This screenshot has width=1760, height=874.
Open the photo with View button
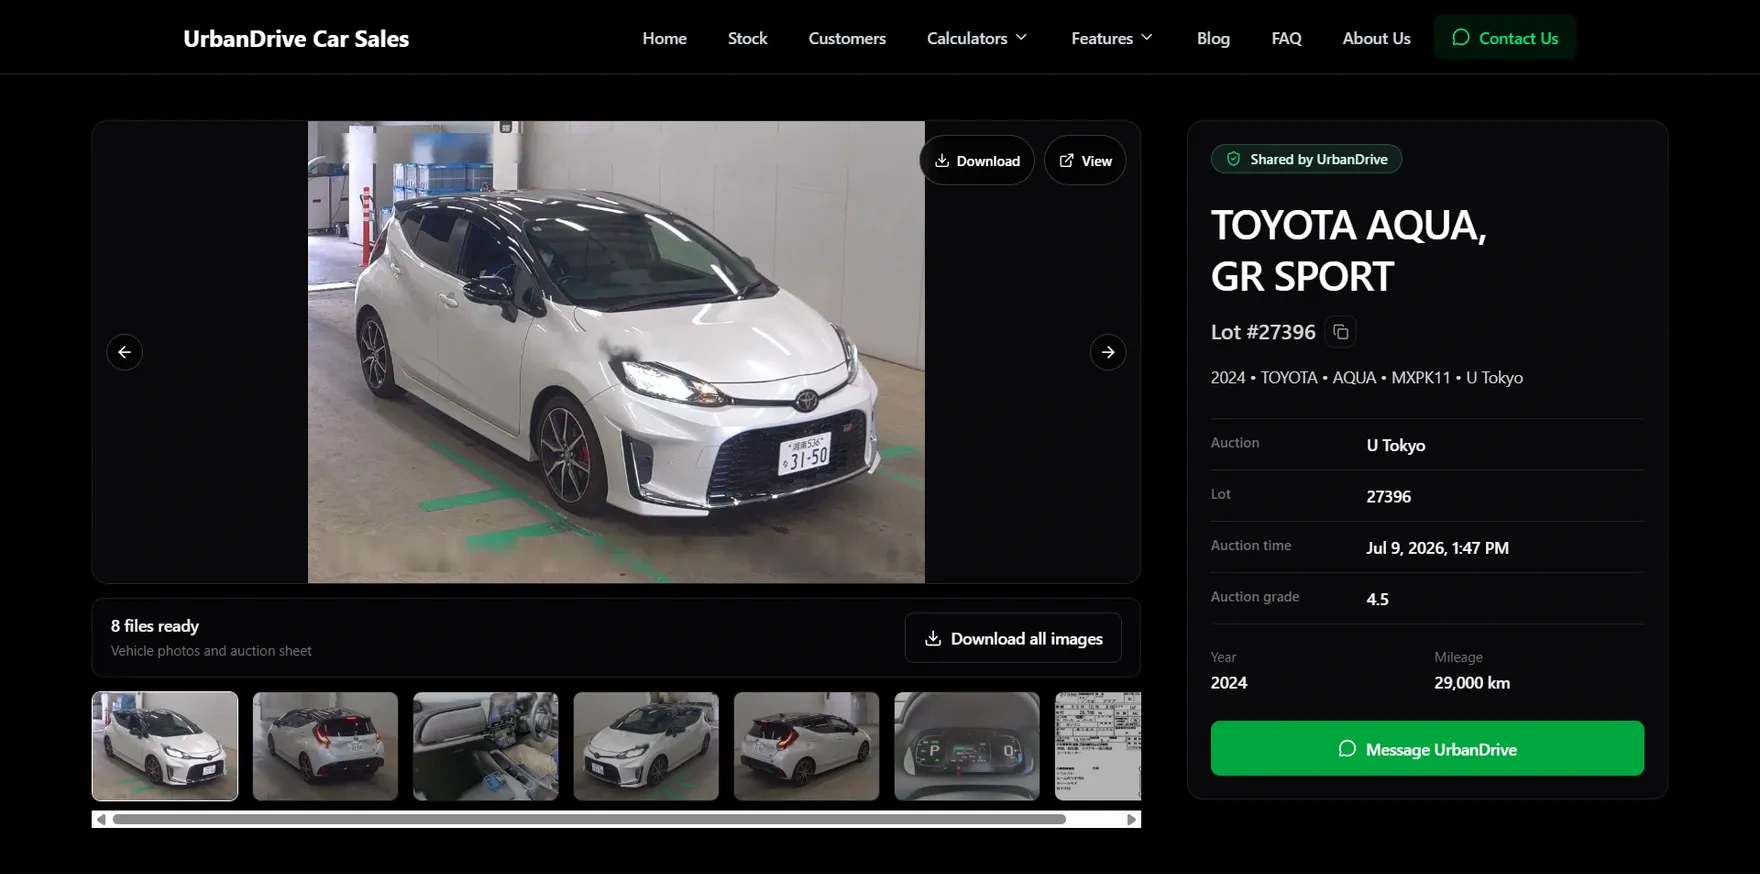1085,160
